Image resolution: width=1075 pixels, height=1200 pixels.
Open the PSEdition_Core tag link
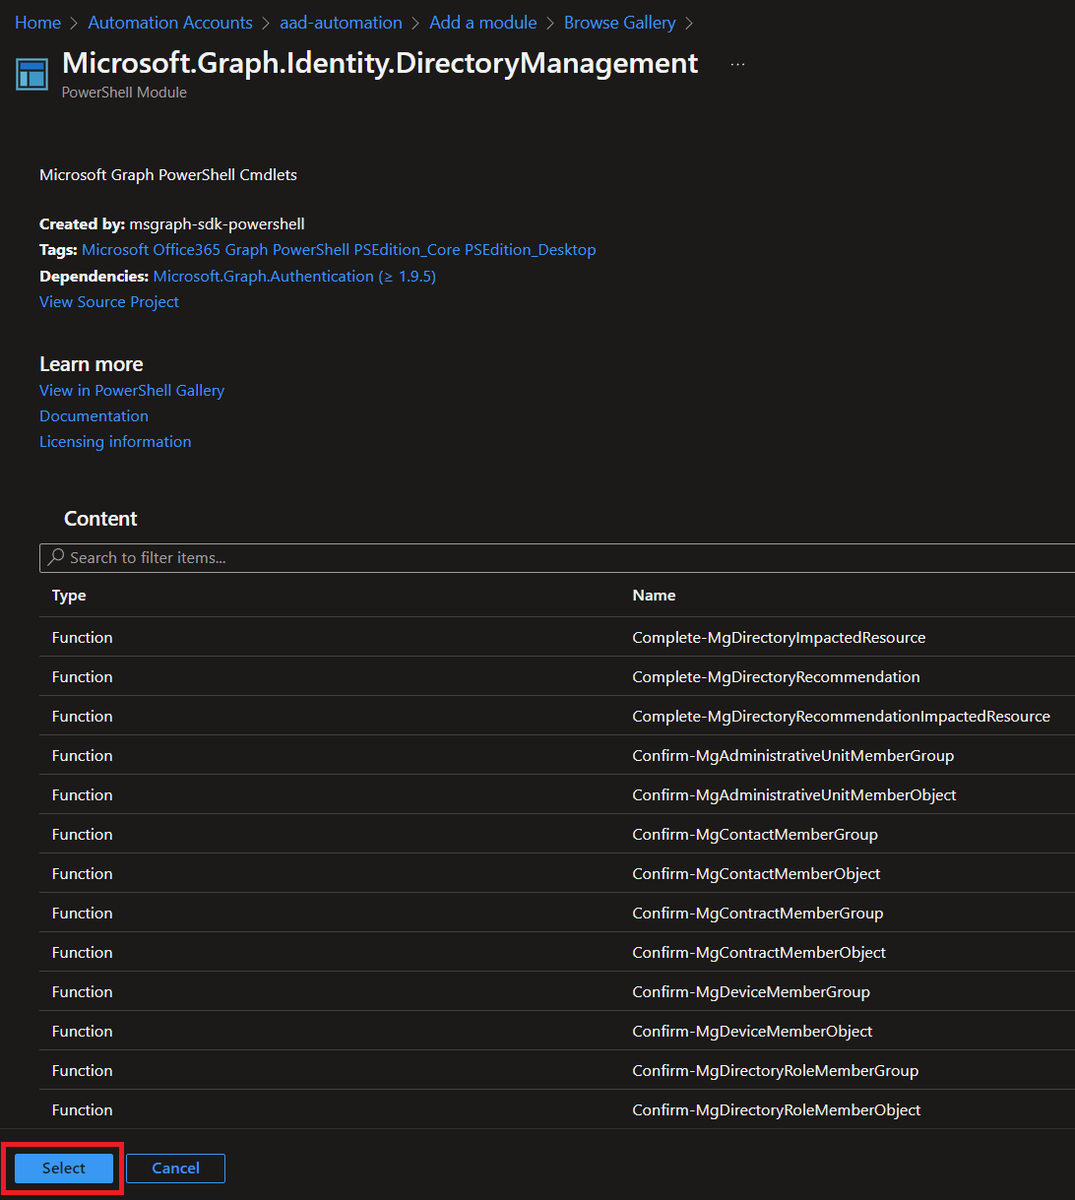[x=407, y=250]
